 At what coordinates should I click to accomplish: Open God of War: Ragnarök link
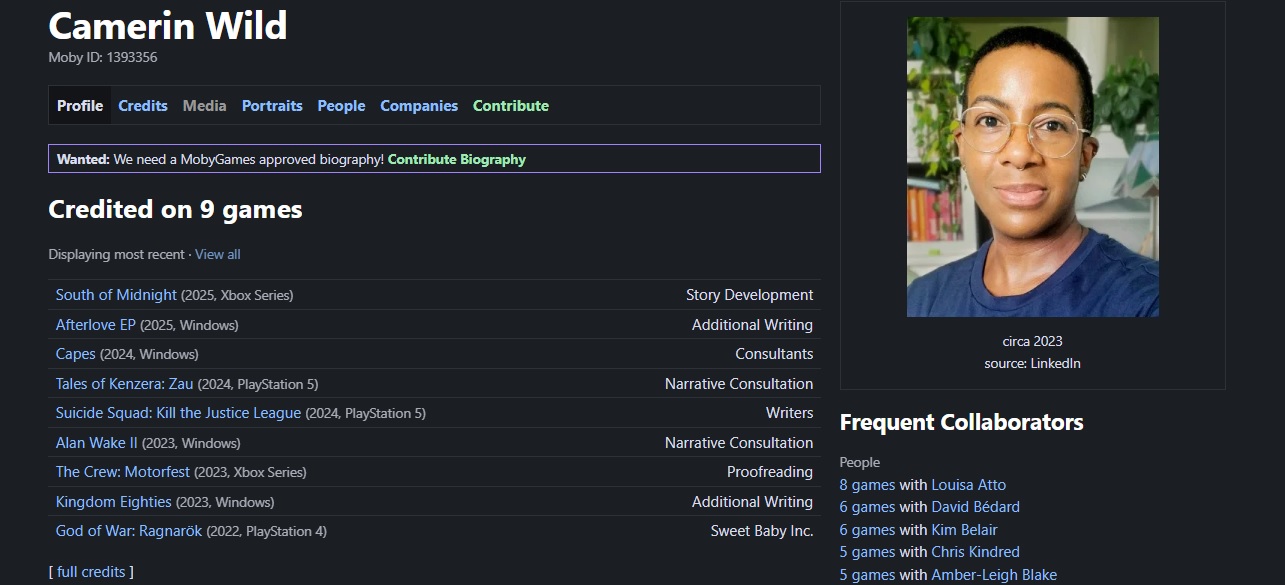coord(129,531)
